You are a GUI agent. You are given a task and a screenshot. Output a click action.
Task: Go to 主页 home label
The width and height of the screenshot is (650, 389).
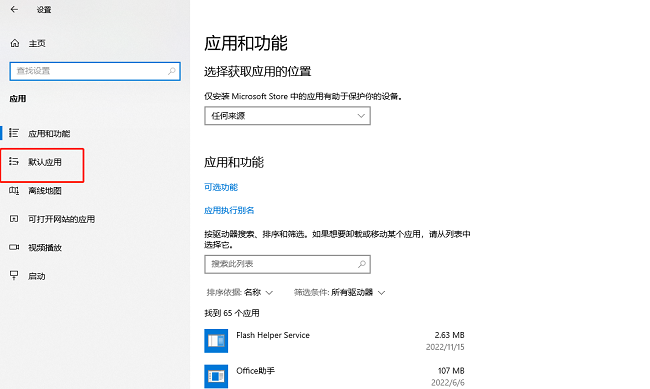click(x=37, y=43)
